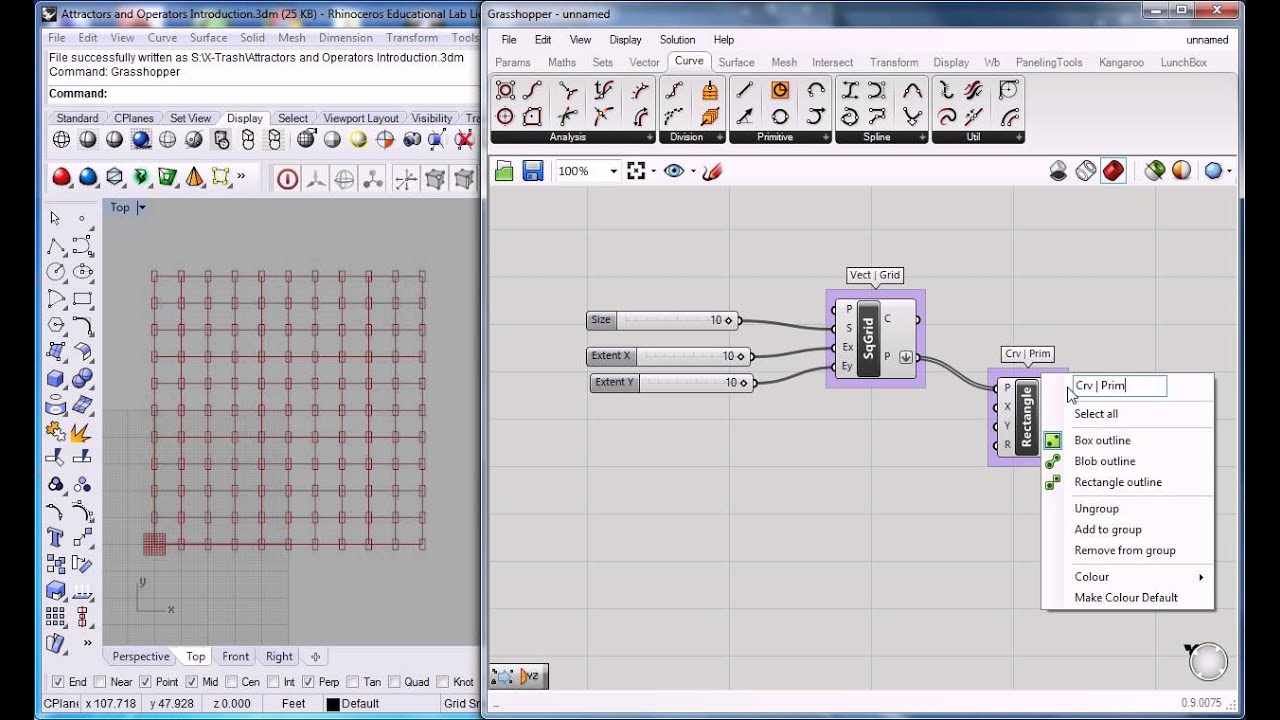
Task: Click group name field containing Crv | Prim
Action: (1120, 385)
